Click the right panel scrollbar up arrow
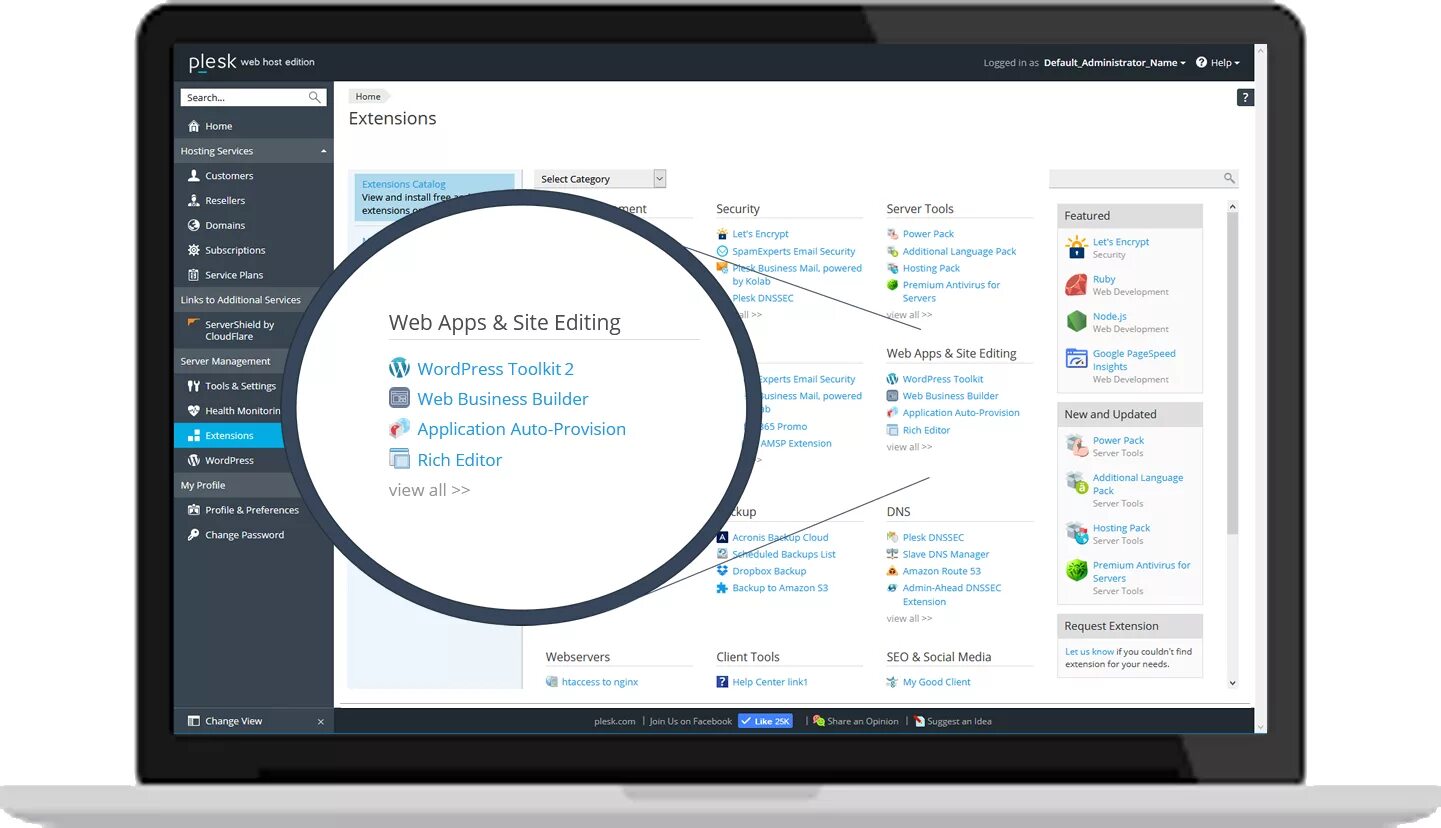This screenshot has height=828, width=1441. (x=1232, y=207)
